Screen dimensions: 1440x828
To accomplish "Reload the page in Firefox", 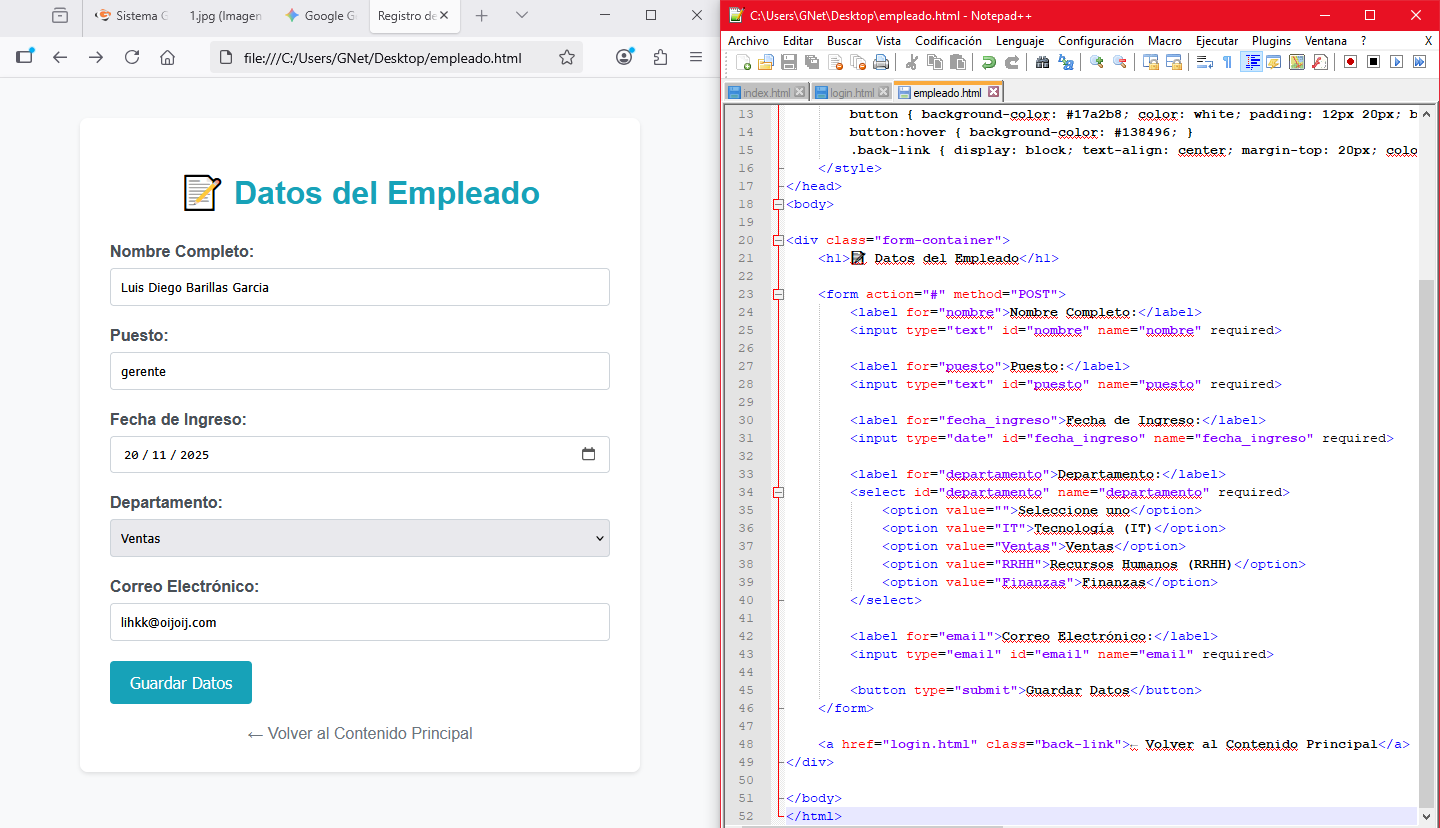I will [132, 58].
